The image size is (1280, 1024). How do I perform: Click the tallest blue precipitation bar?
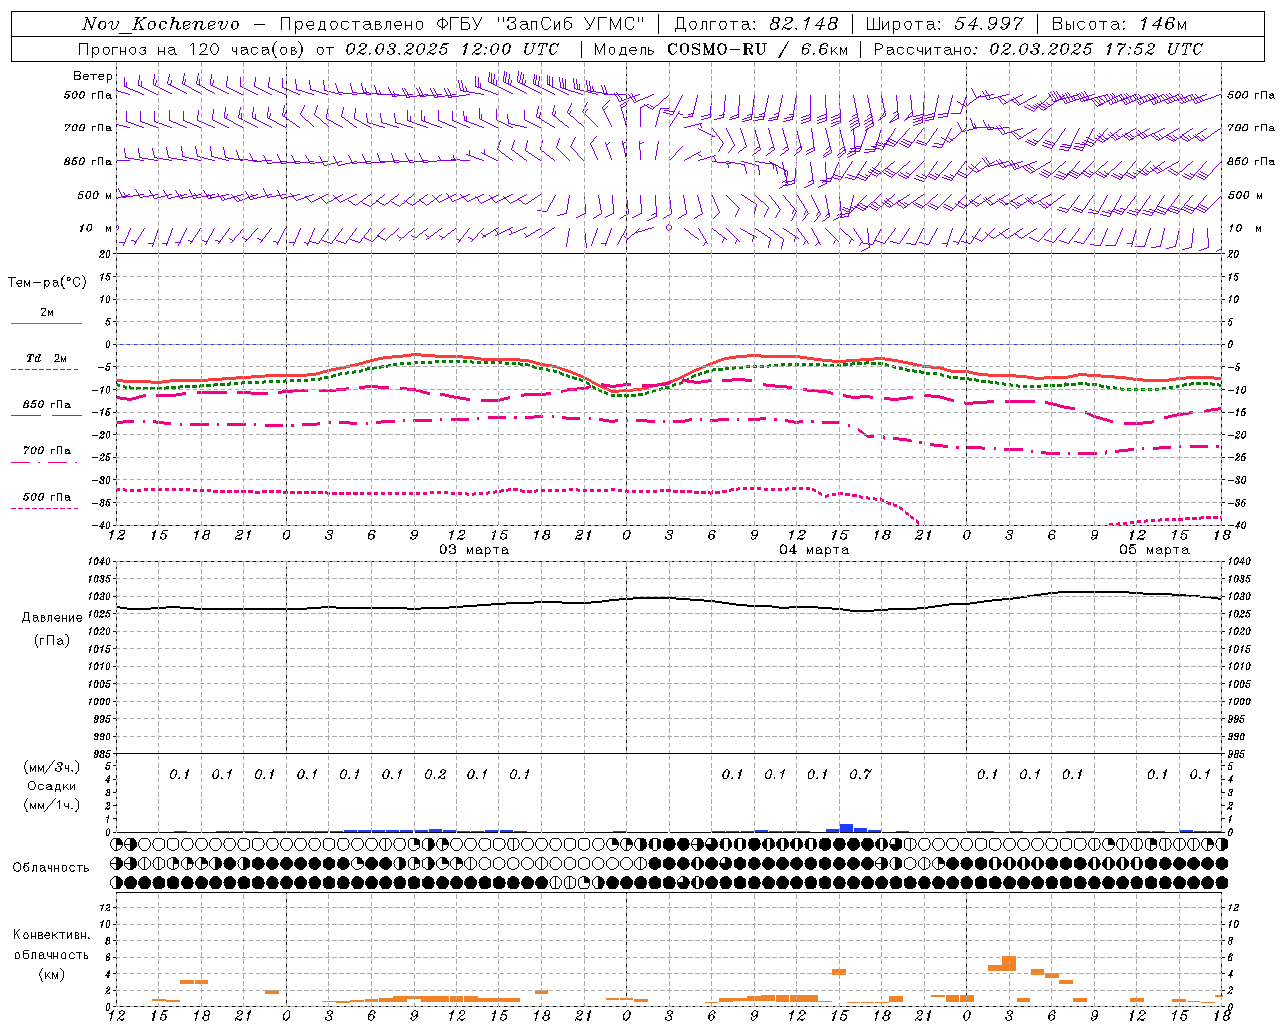846,828
